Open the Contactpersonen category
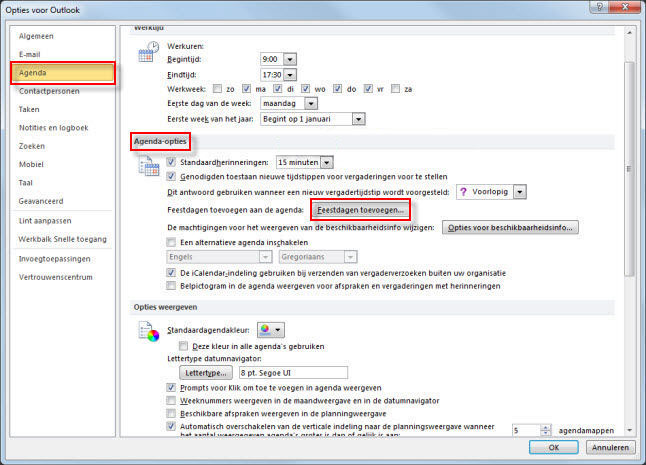 tap(49, 91)
